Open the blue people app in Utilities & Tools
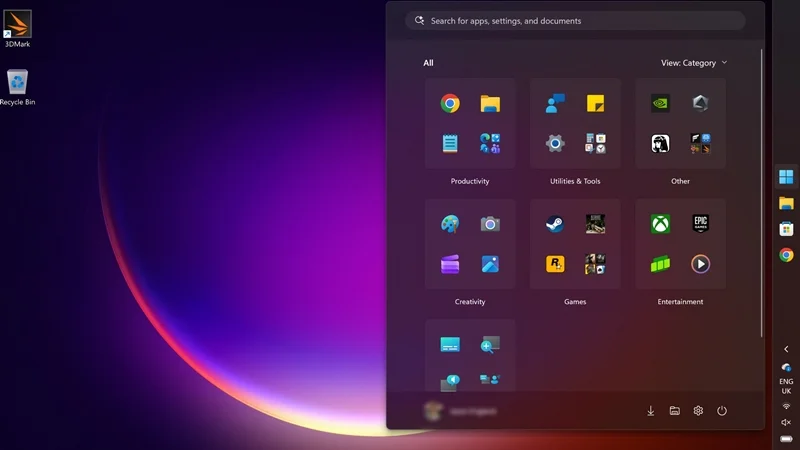The image size is (800, 450). coord(555,104)
